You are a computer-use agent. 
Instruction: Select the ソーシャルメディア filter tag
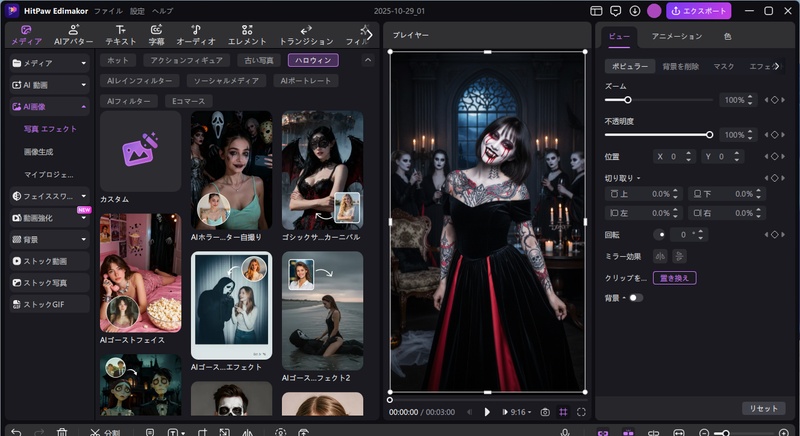point(226,81)
